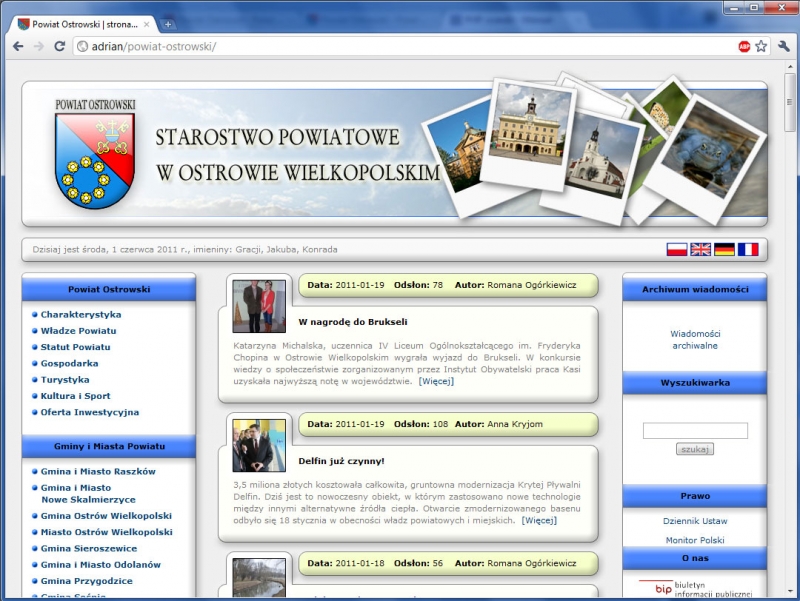800x601 pixels.
Task: Click the 'Gminy i Miasta Powiatu' header
Action: 109,446
